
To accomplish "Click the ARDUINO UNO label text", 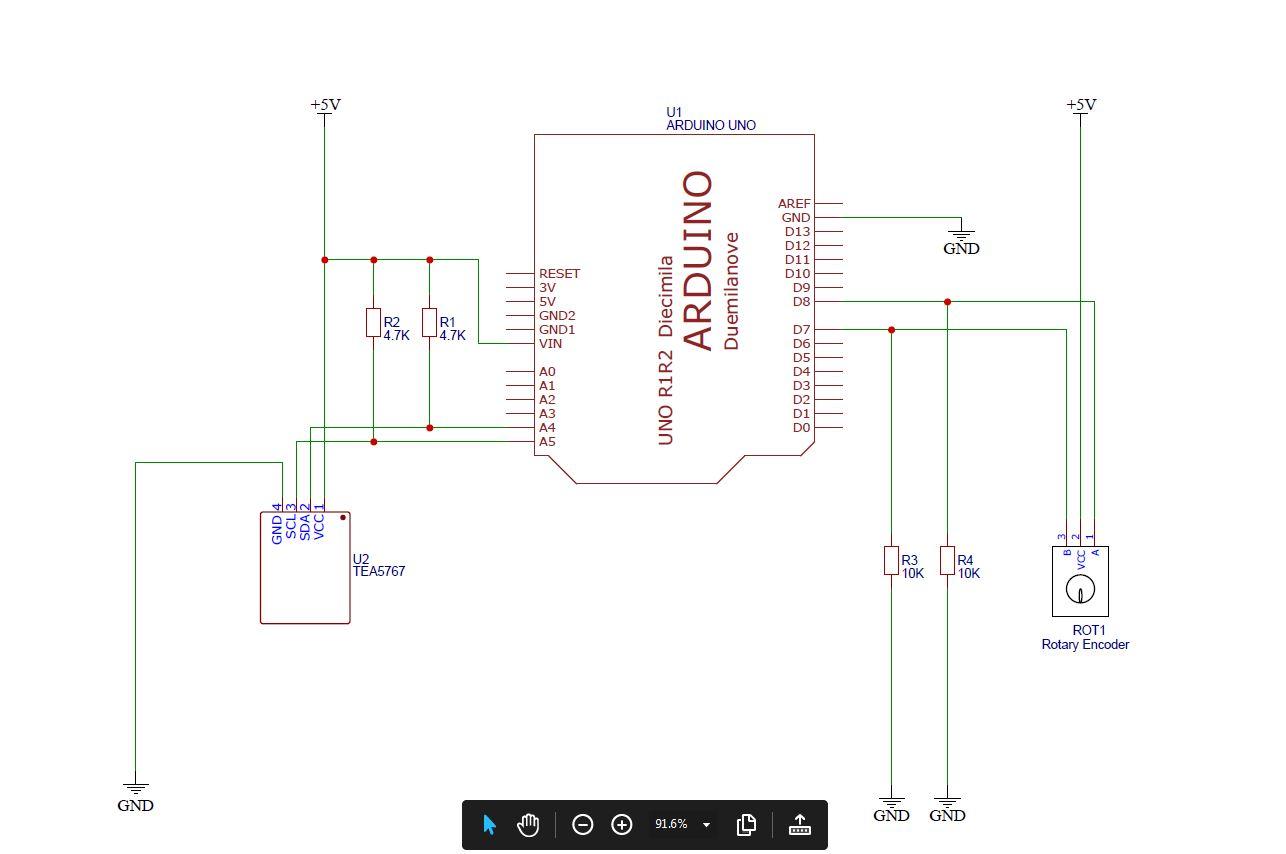I will click(709, 125).
